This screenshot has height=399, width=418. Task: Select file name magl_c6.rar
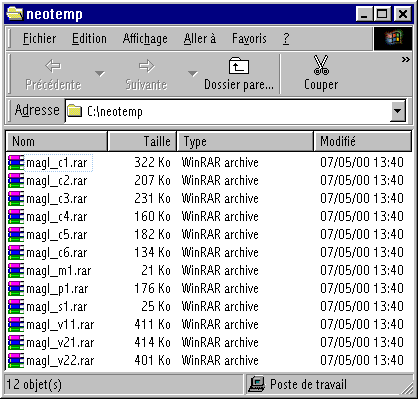click(57, 253)
